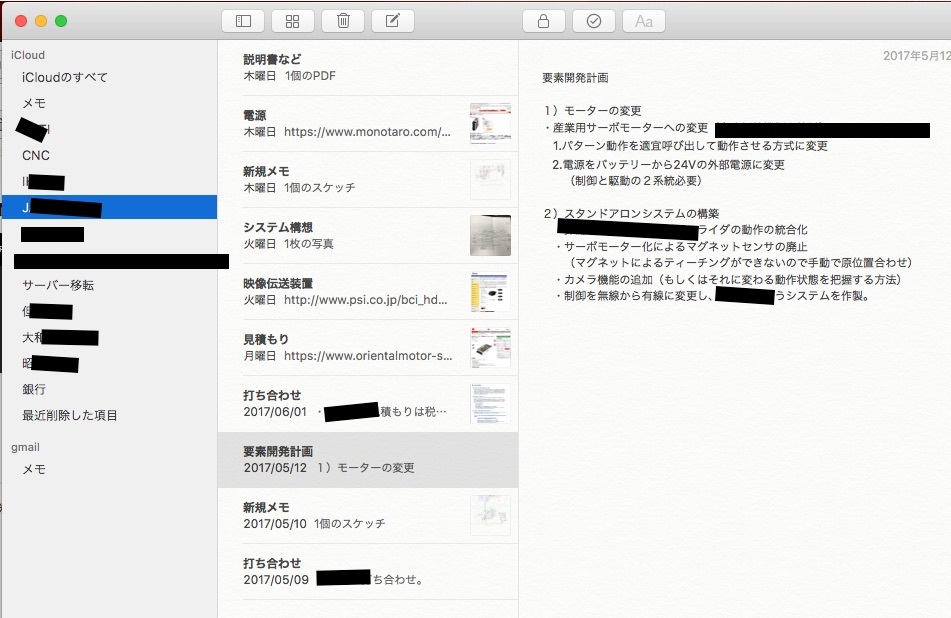Open the 説明書など note
This screenshot has height=618, width=951.
tap(368, 67)
